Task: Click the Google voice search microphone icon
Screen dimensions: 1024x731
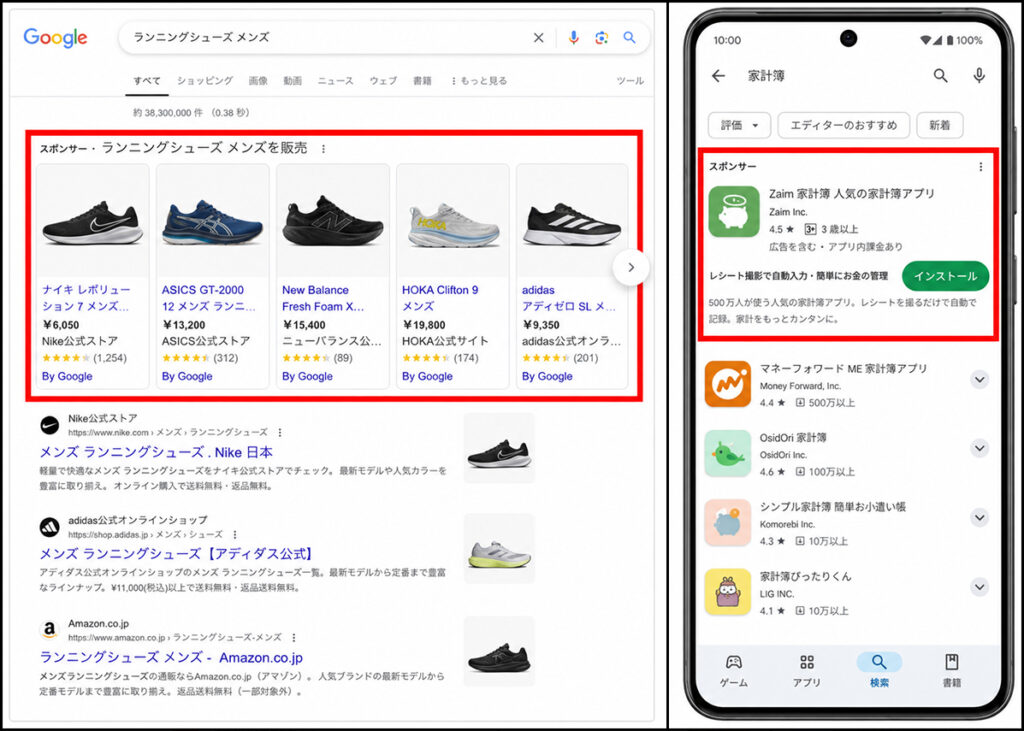Action: 573,37
